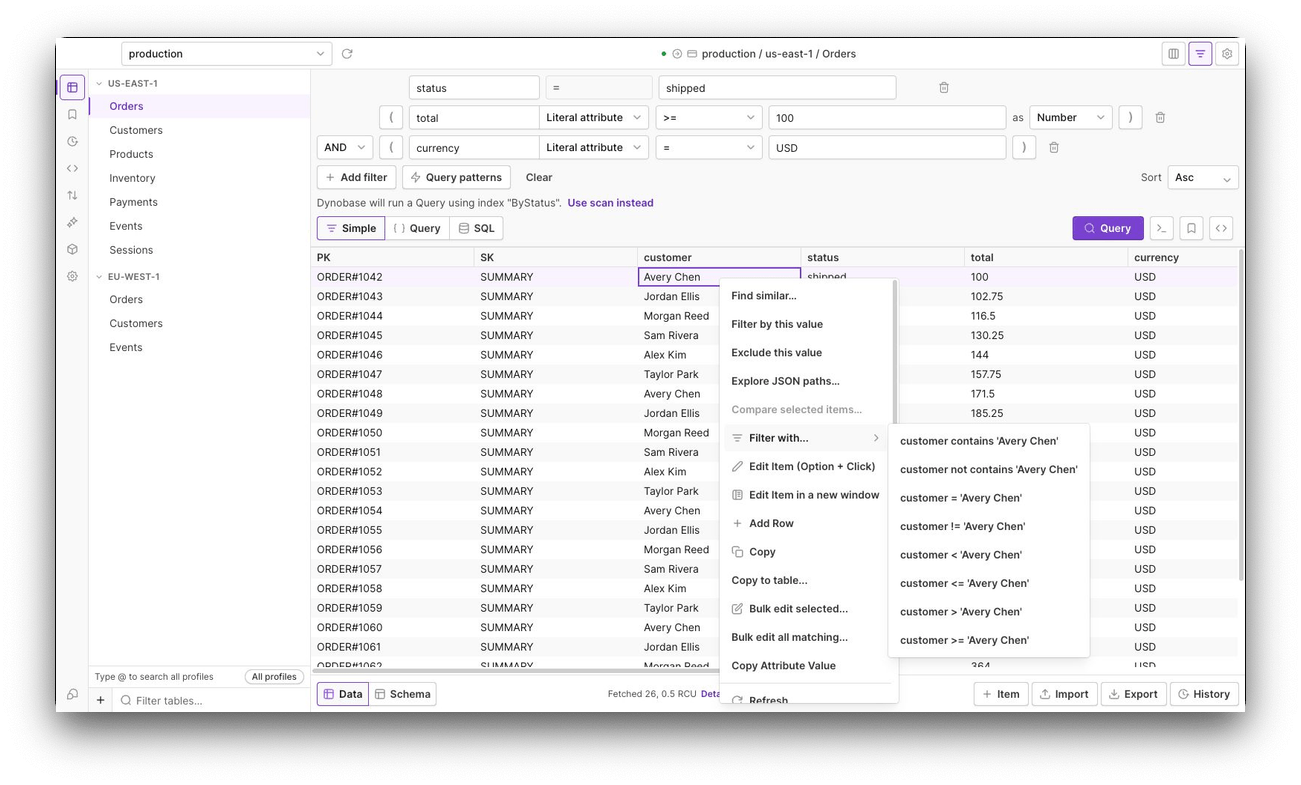Open the Number type dropdown
Image resolution: width=1301 pixels, height=785 pixels.
click(x=1070, y=118)
